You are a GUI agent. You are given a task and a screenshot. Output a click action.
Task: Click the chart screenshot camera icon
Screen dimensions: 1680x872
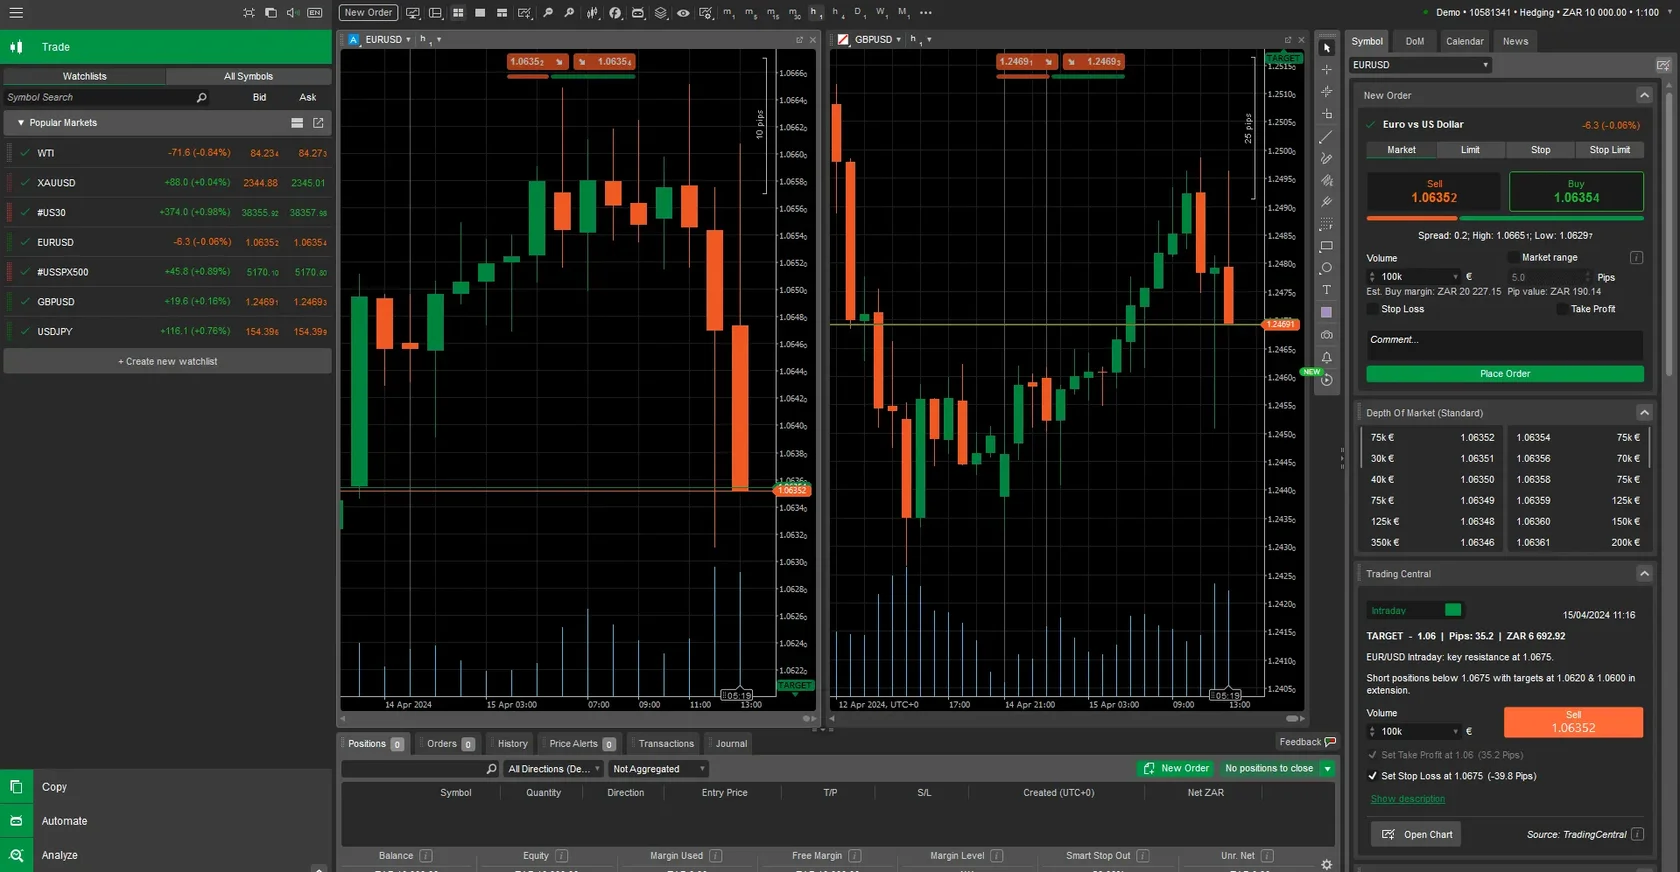1327,335
